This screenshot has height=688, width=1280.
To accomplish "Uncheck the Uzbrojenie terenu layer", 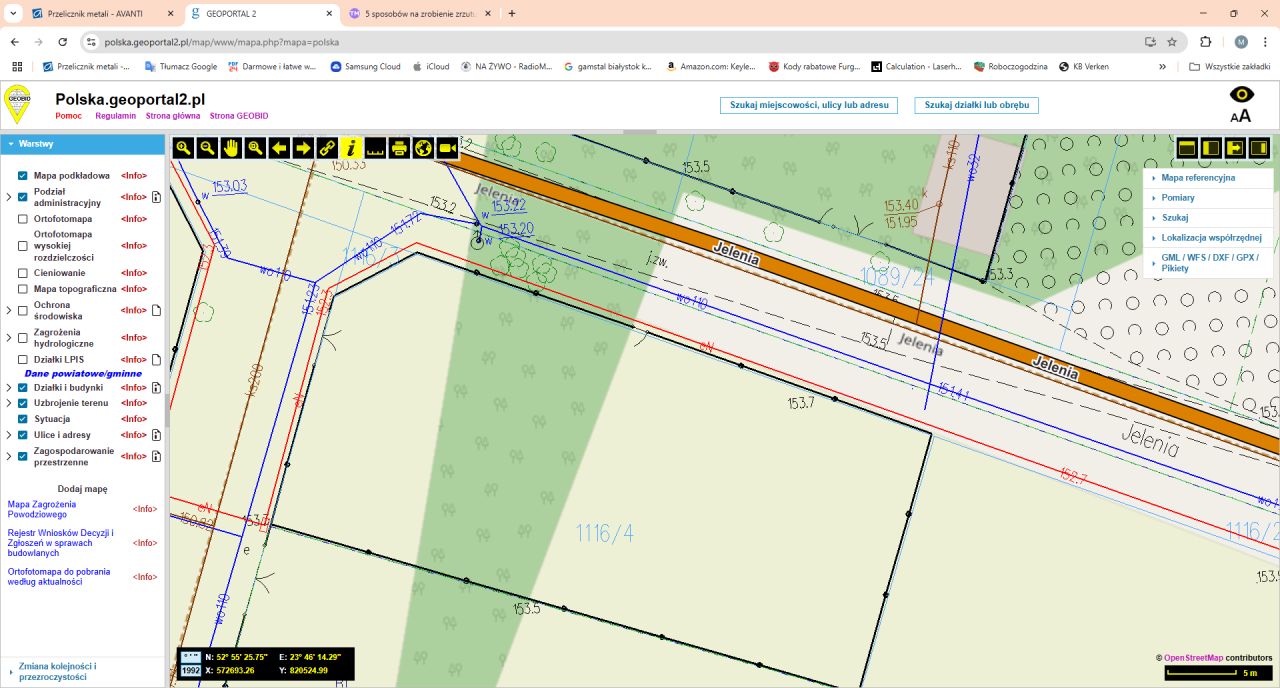I will (23, 403).
